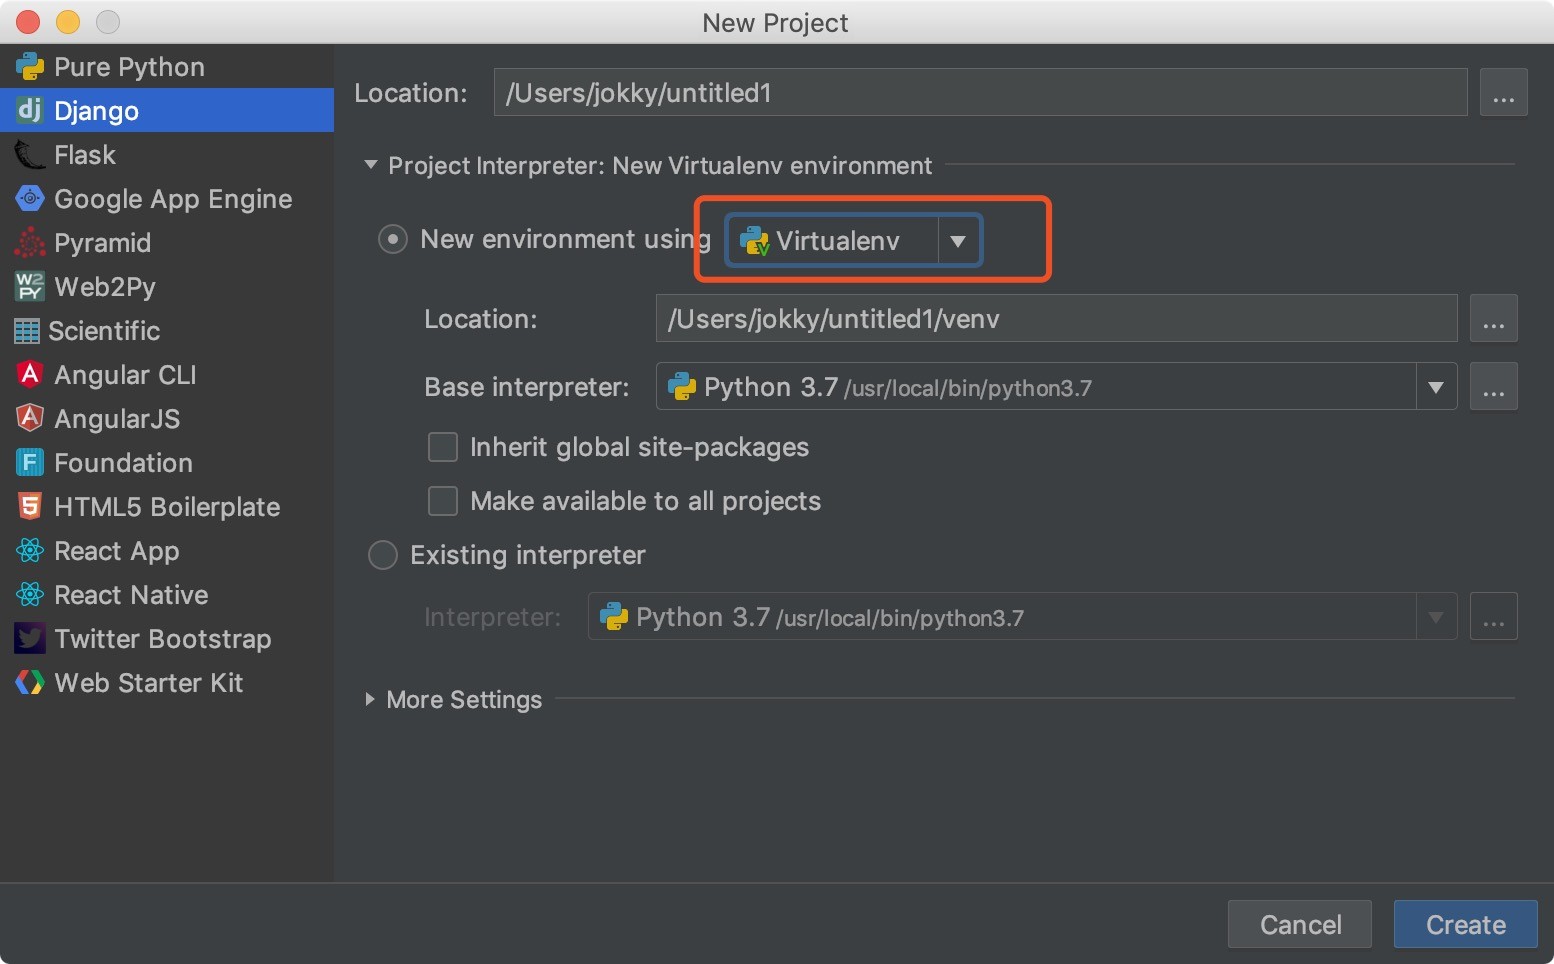Click the Google App Engine icon

pyautogui.click(x=30, y=199)
